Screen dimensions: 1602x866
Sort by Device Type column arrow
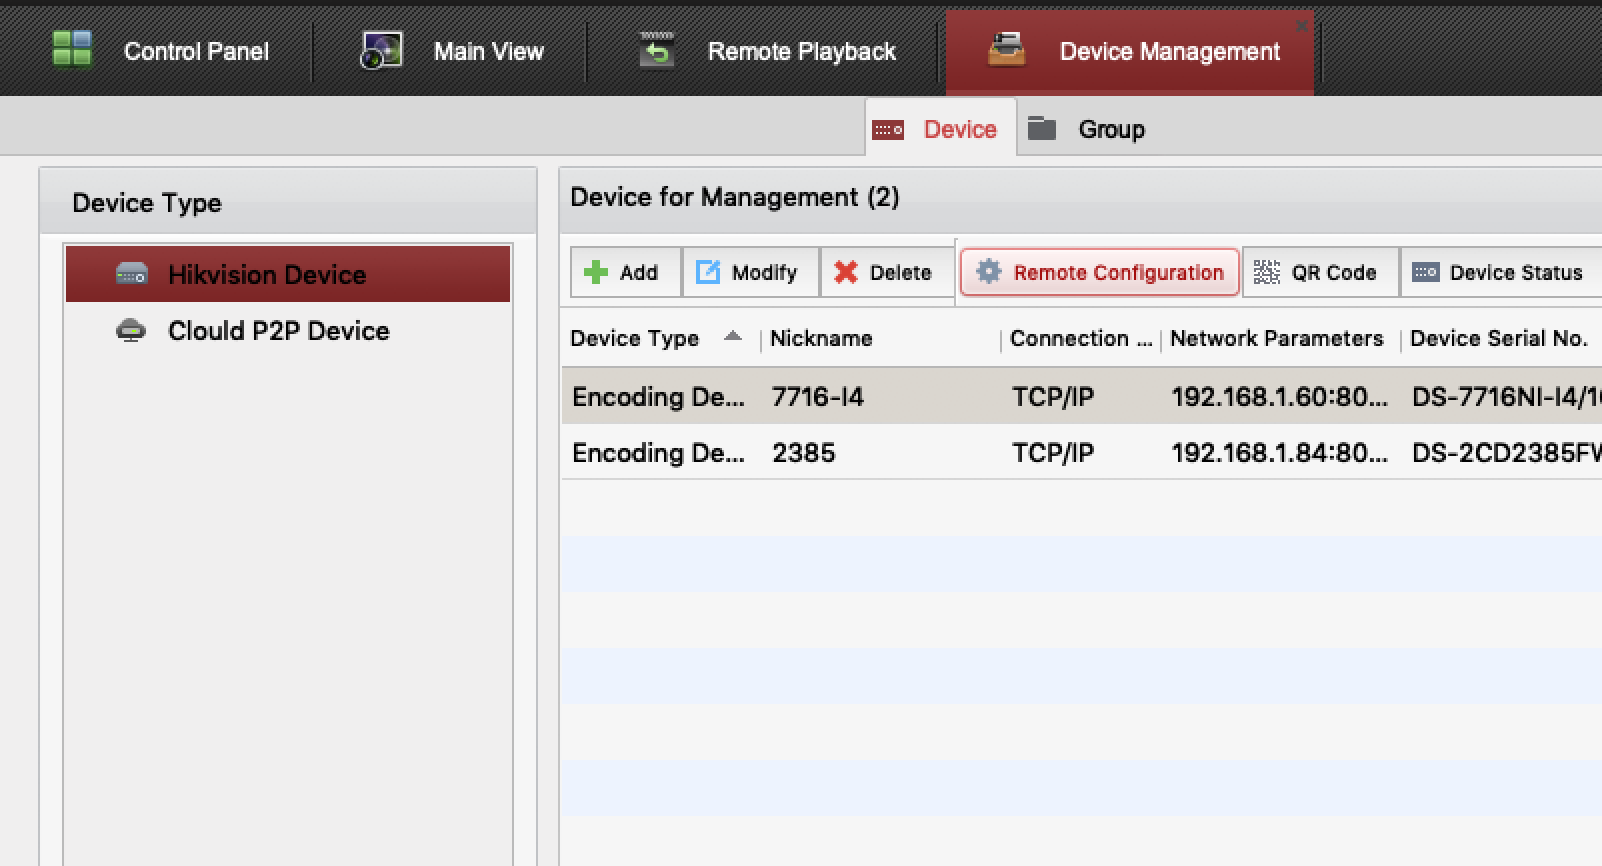coord(733,337)
